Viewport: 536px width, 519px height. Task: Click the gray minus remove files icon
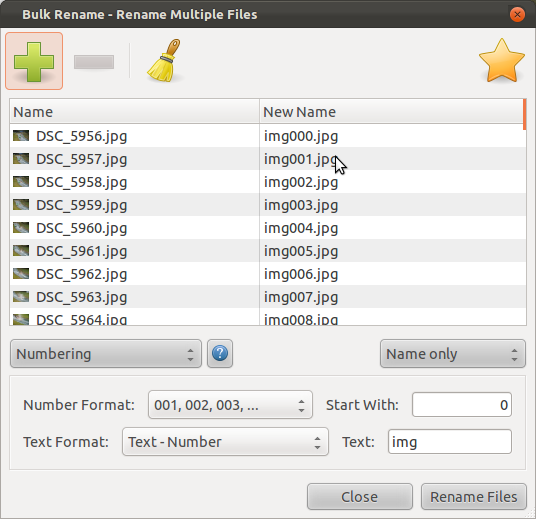94,62
